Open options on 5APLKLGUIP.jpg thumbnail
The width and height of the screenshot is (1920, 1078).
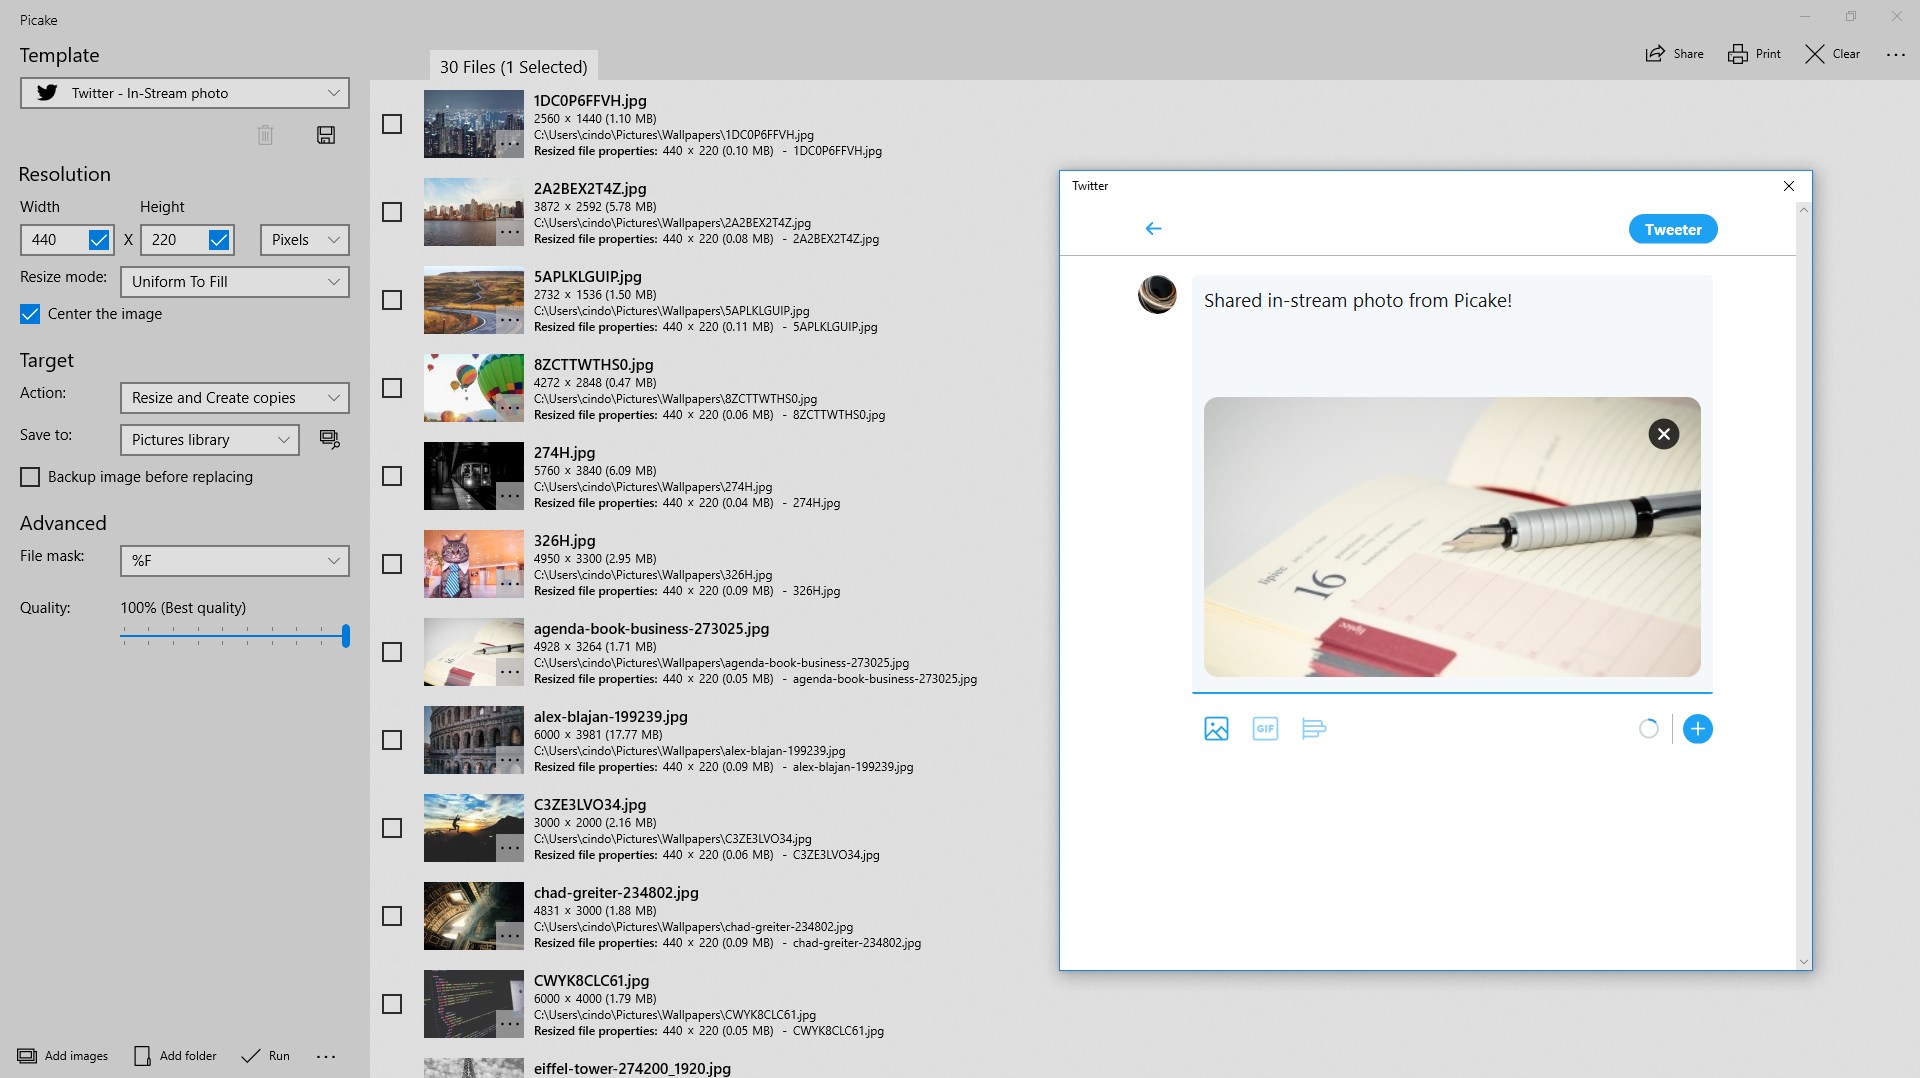click(x=510, y=320)
